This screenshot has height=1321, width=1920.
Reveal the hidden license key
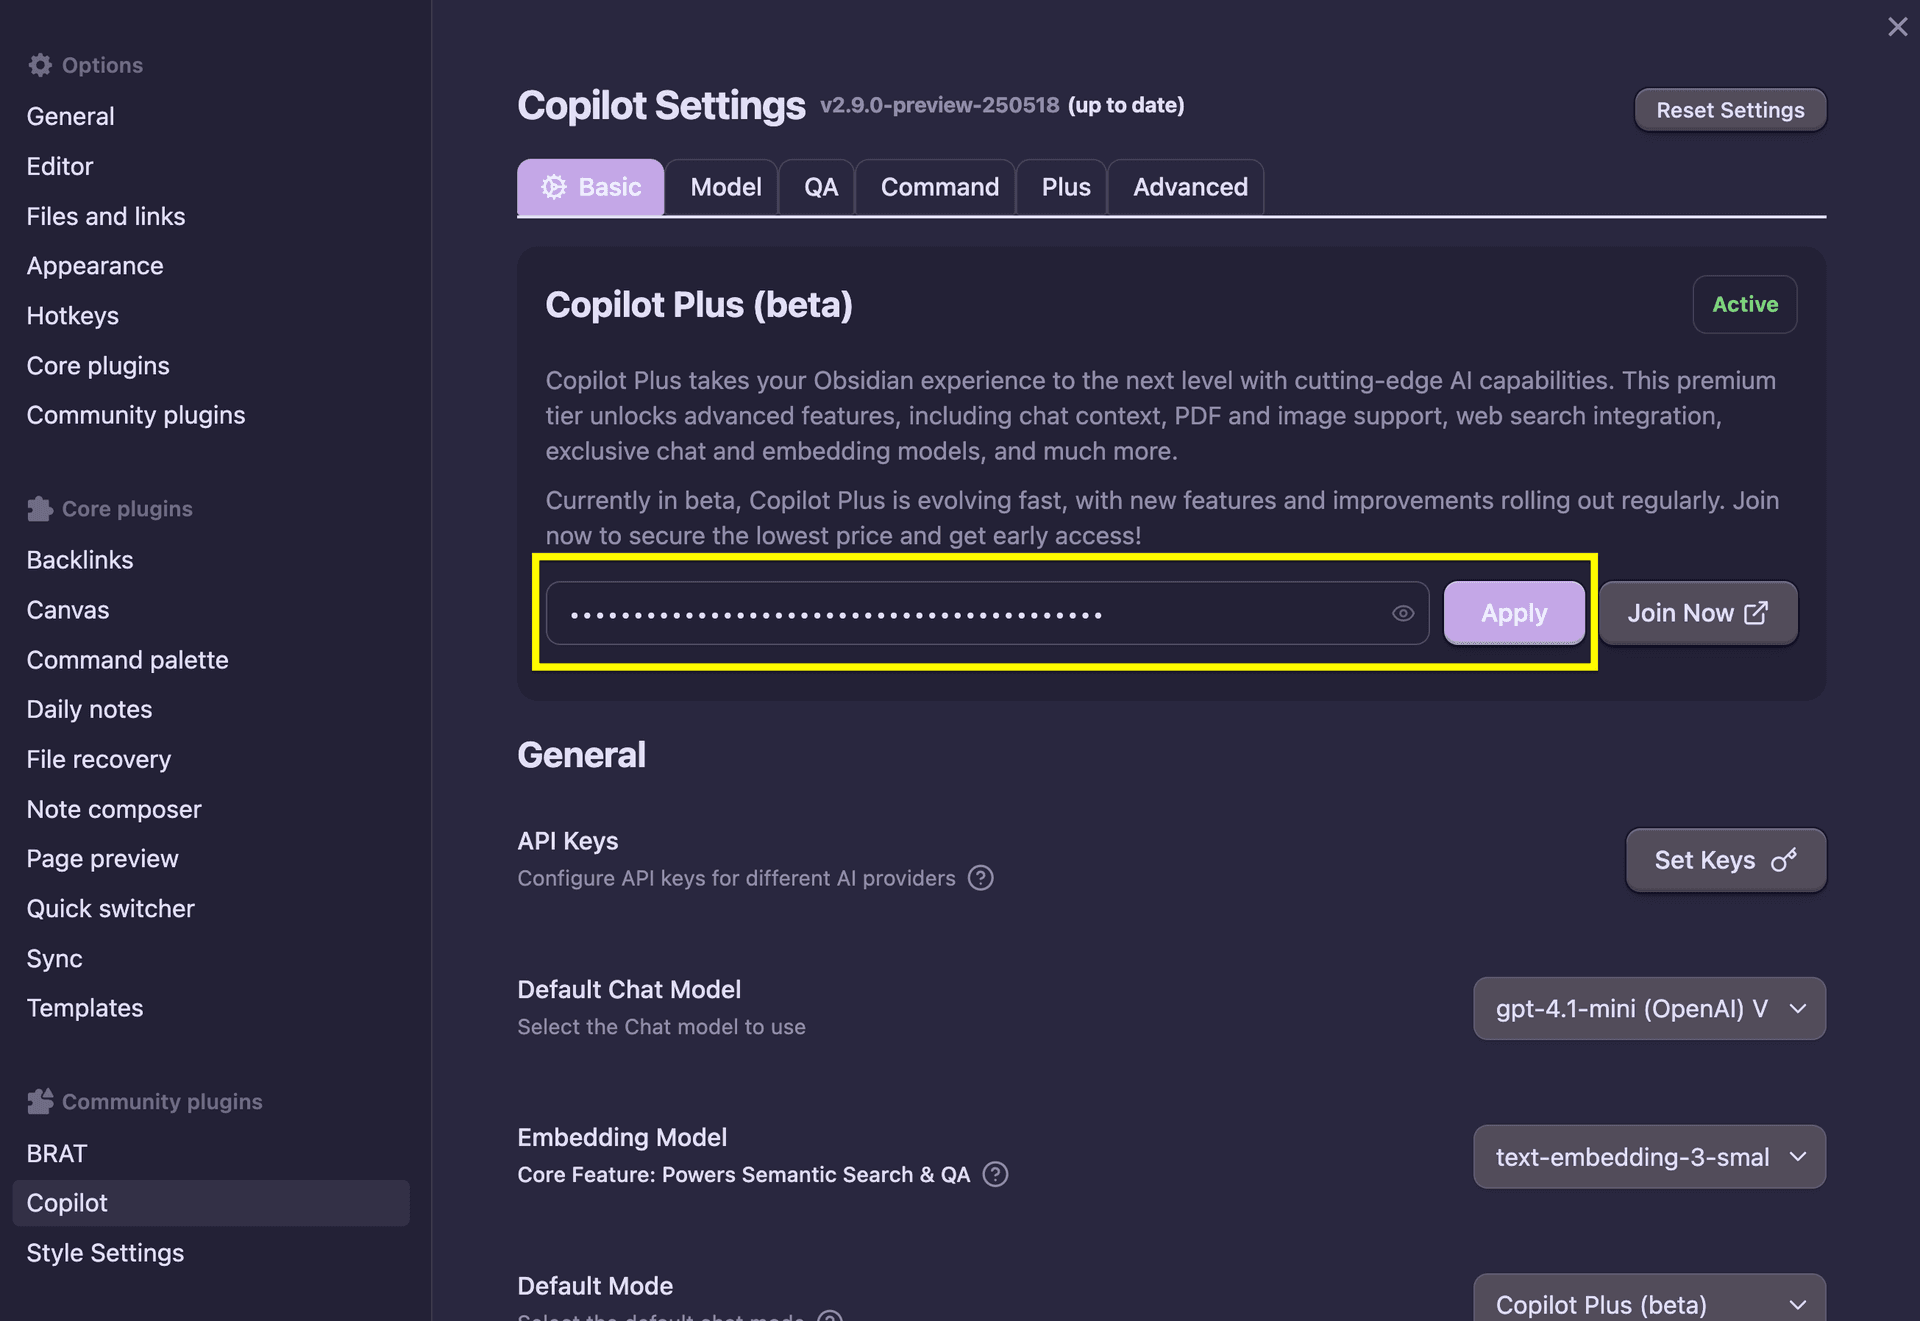coord(1402,613)
